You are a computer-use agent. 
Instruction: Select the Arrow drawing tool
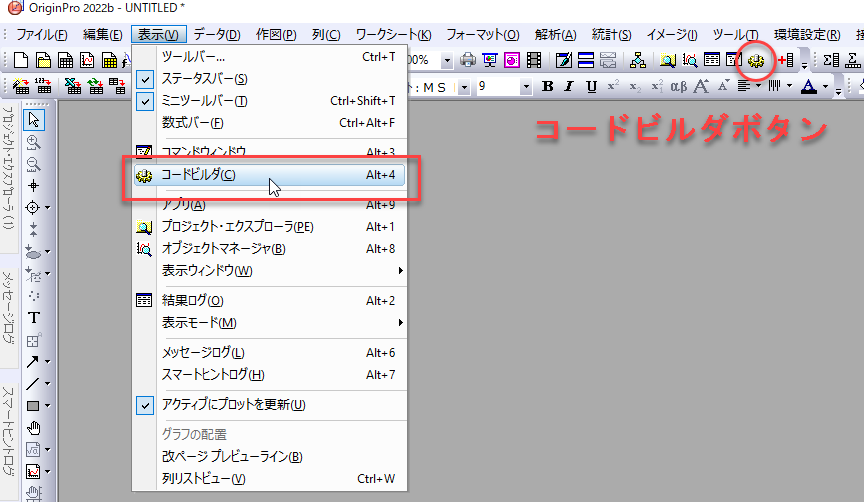point(33,361)
